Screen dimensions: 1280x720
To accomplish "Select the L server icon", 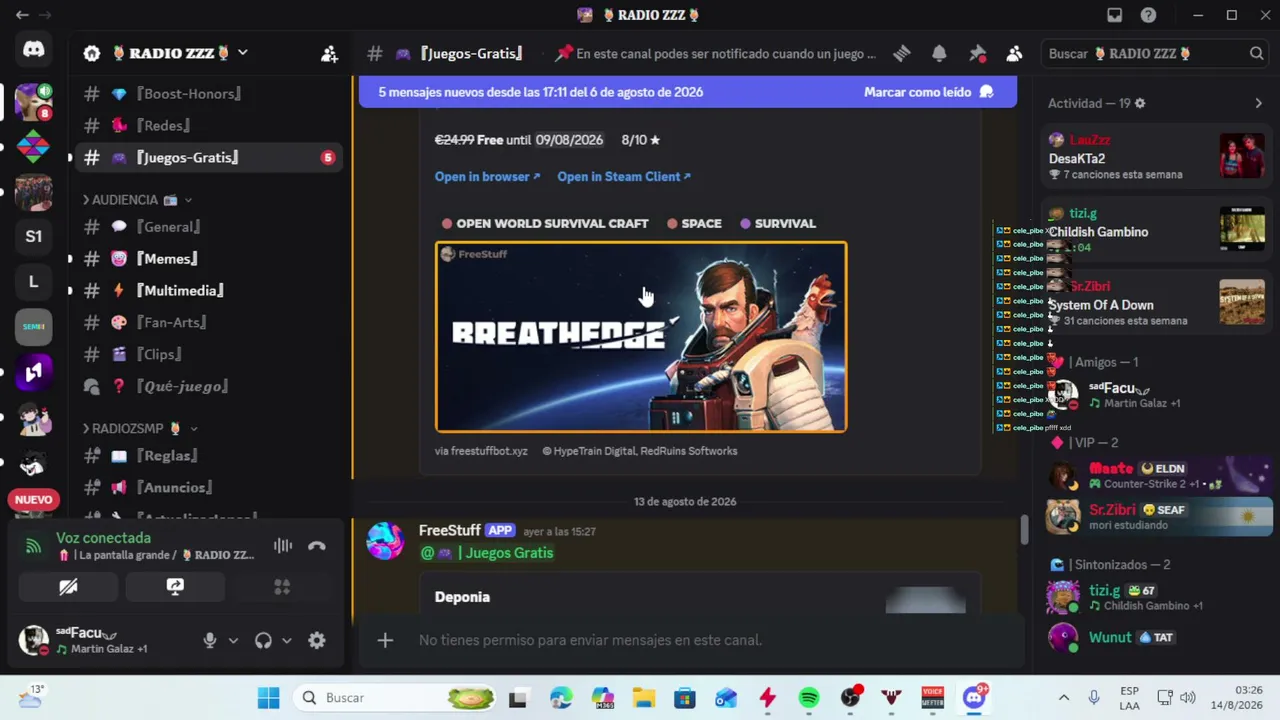I will pyautogui.click(x=33, y=282).
